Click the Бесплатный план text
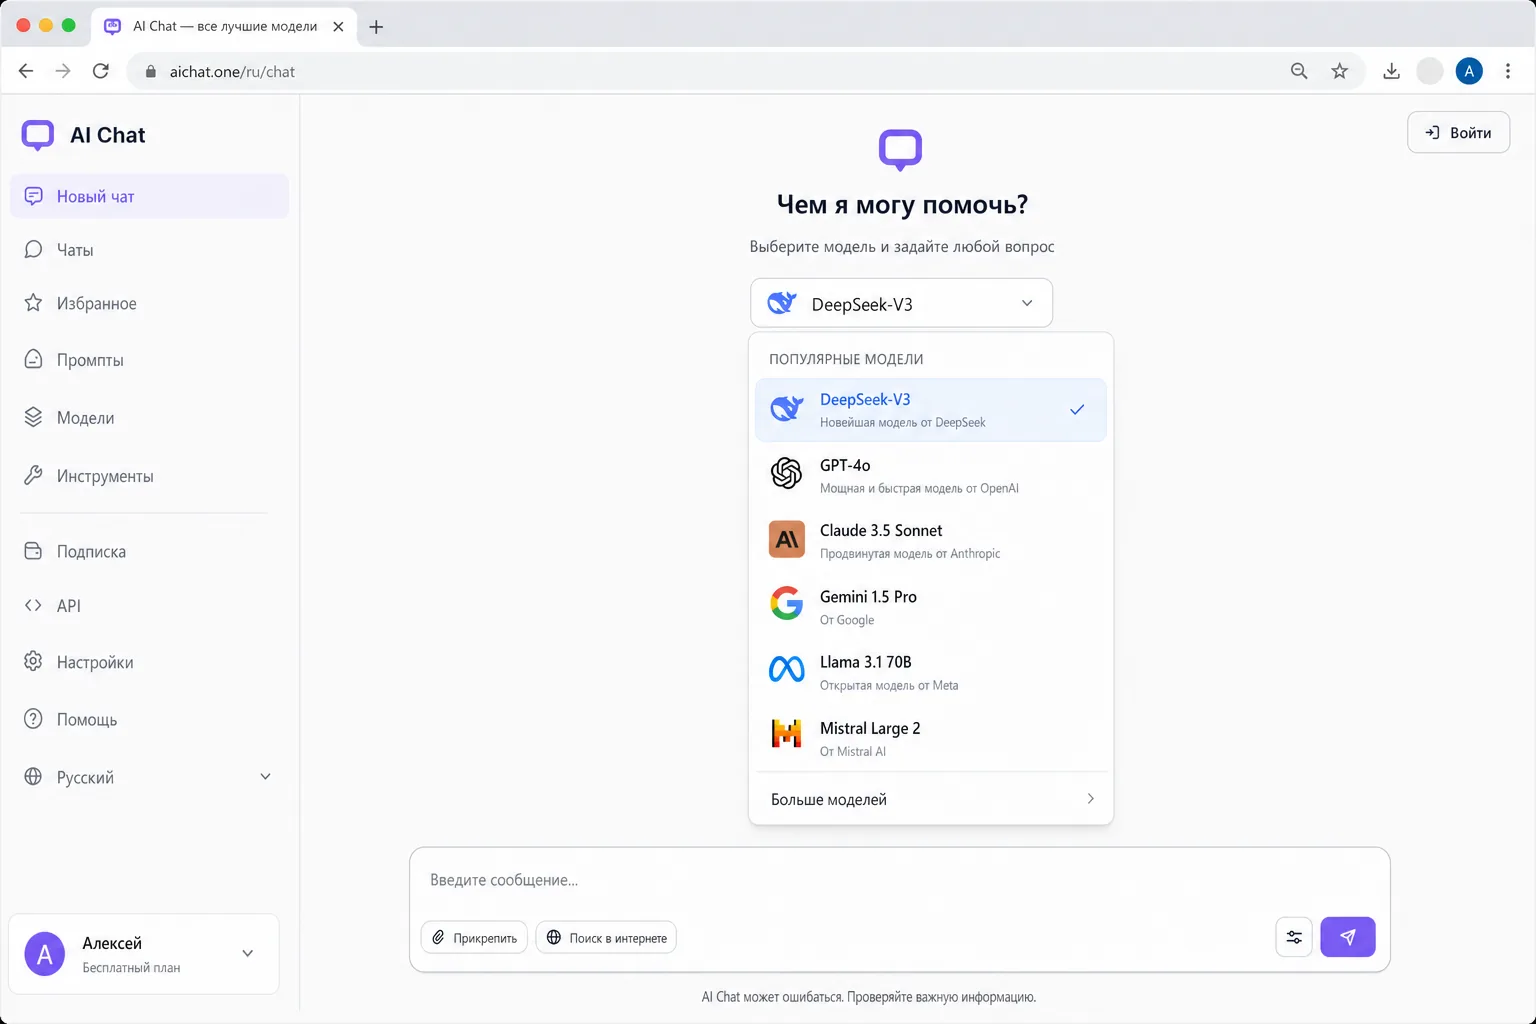This screenshot has height=1024, width=1536. pyautogui.click(x=131, y=968)
